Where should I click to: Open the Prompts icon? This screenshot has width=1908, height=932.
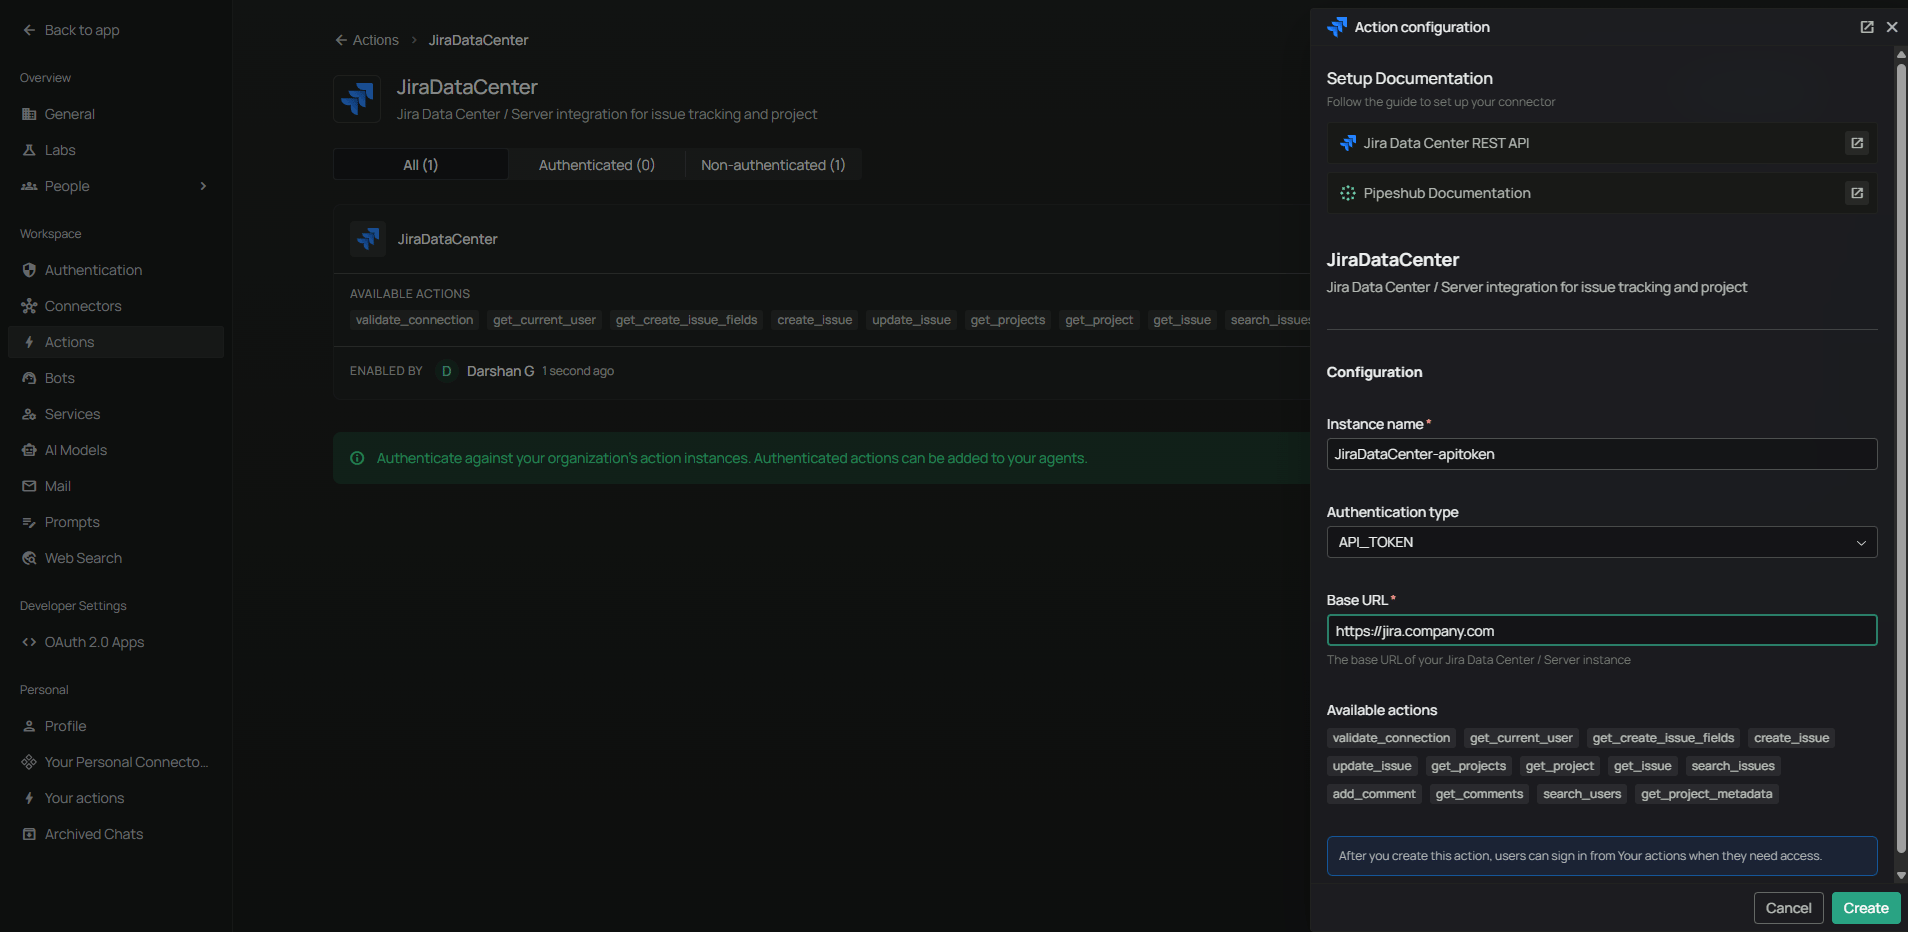[x=29, y=522]
